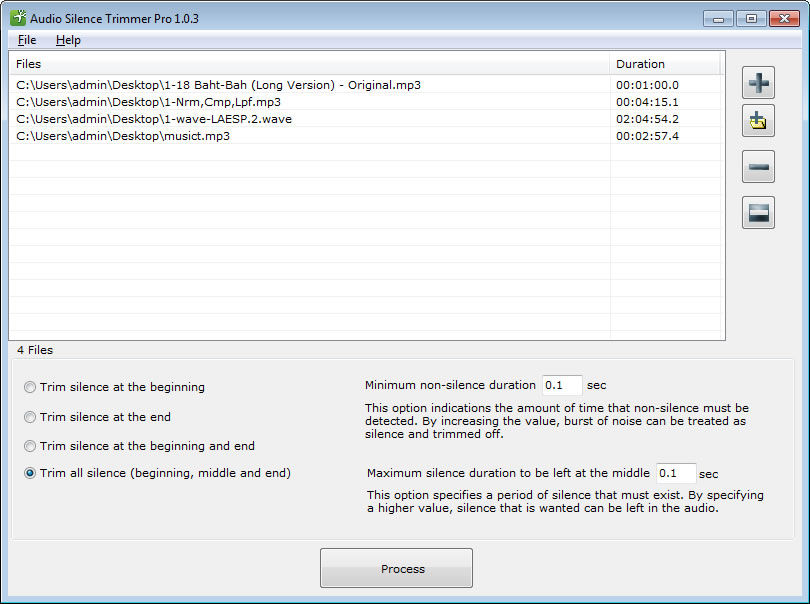This screenshot has height=604, width=810.
Task: Minimize the Audio Silence Trimmer window
Action: (718, 19)
